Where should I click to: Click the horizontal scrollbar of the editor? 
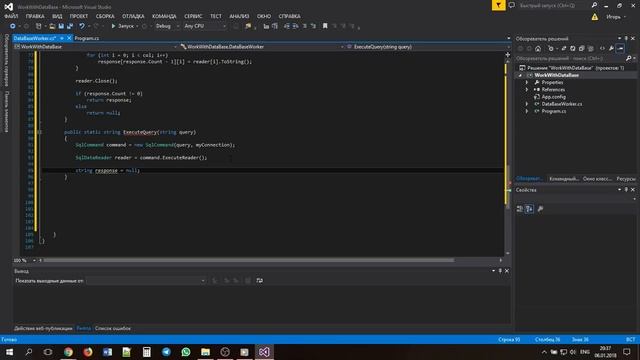click(249, 260)
